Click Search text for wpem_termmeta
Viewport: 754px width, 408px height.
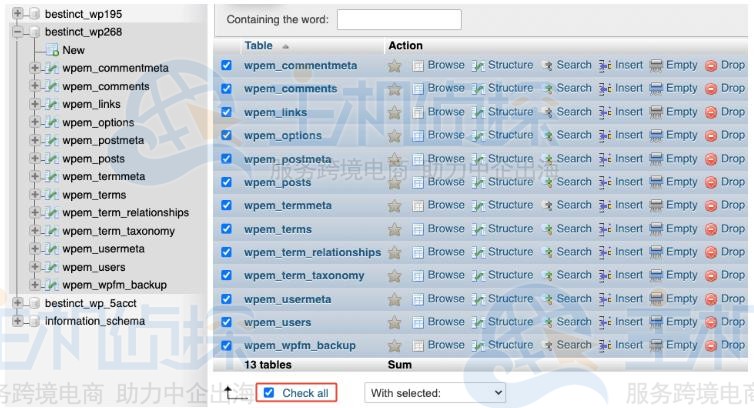click(574, 205)
